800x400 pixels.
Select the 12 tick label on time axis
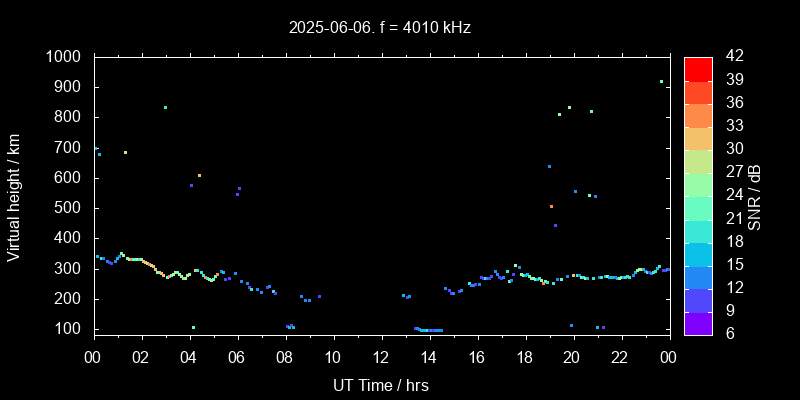[x=381, y=358]
